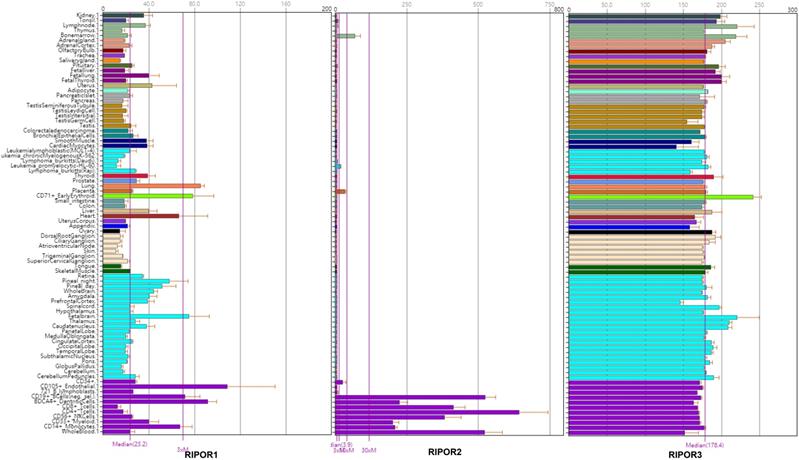Select the Thyroid tissue label
Image resolution: width=799 pixels, height=460 pixels.
(x=84, y=176)
